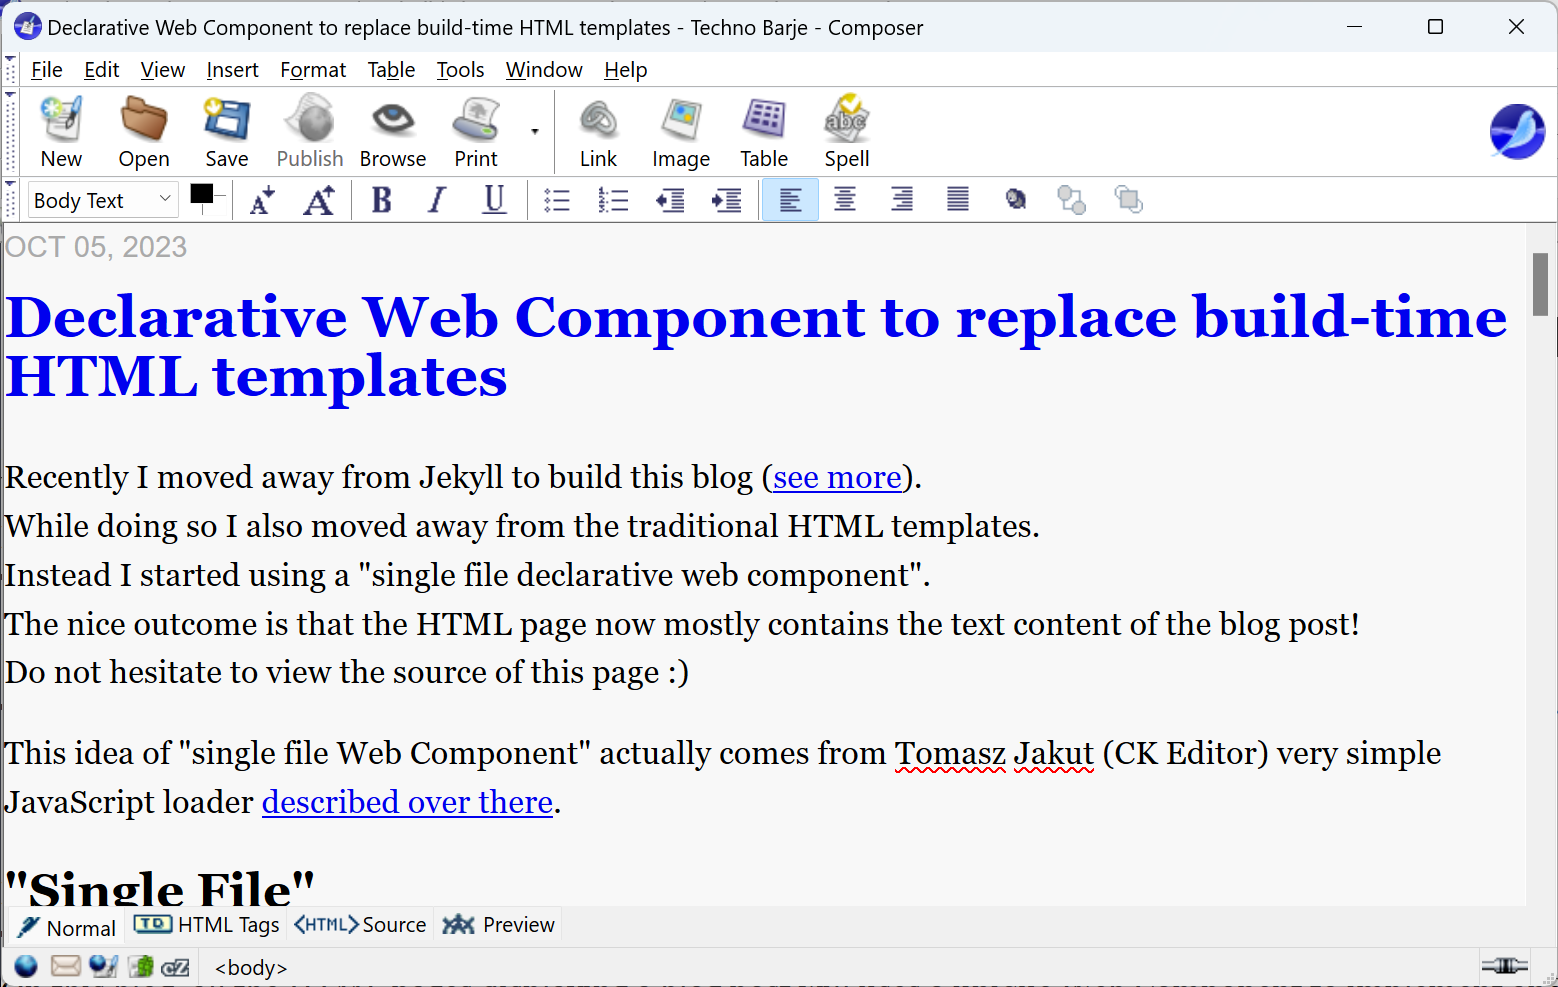1558x987 pixels.
Task: Open the Body Text paragraph format dropdown
Action: tap(103, 200)
